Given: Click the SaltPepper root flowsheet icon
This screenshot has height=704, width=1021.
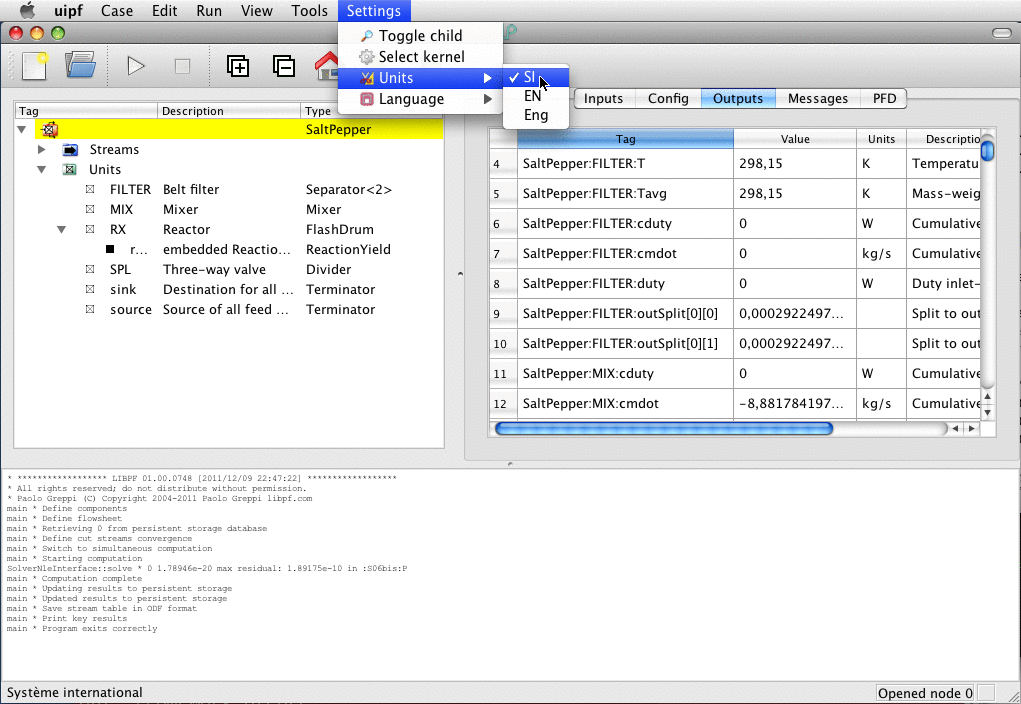Looking at the screenshot, I should (48, 130).
